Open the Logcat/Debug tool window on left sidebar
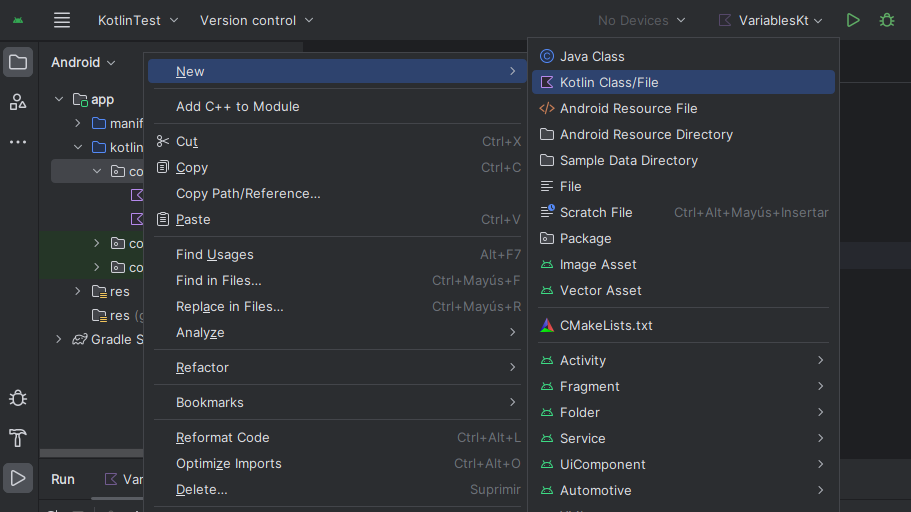 pos(18,398)
